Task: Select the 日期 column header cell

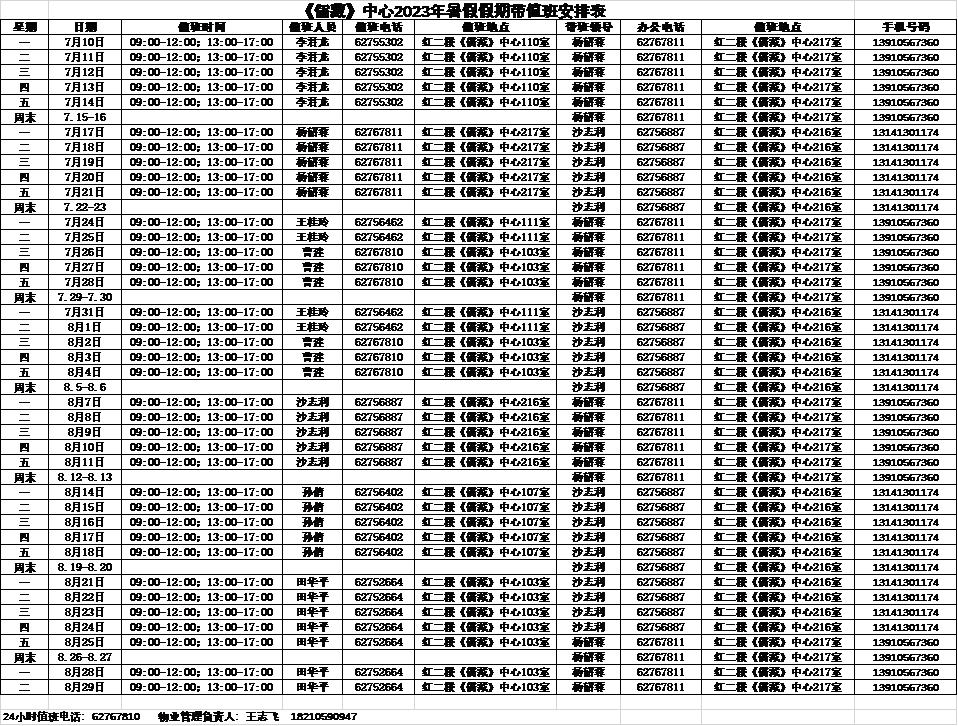Action: click(x=85, y=27)
